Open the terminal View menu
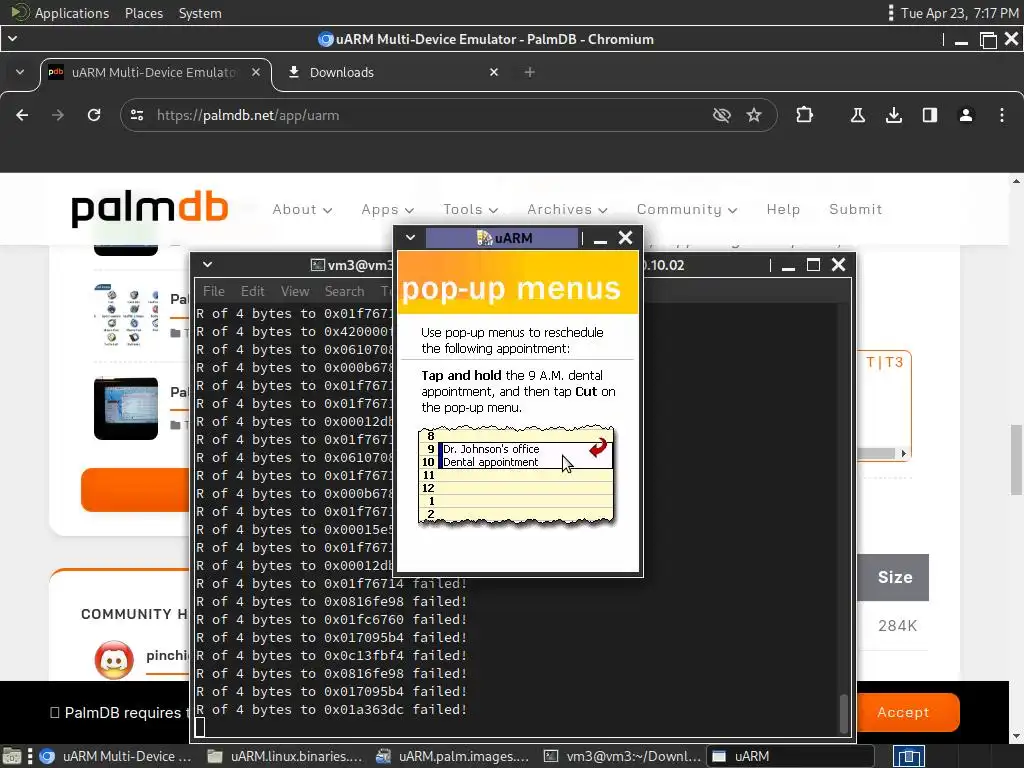This screenshot has height=768, width=1024. (x=295, y=291)
